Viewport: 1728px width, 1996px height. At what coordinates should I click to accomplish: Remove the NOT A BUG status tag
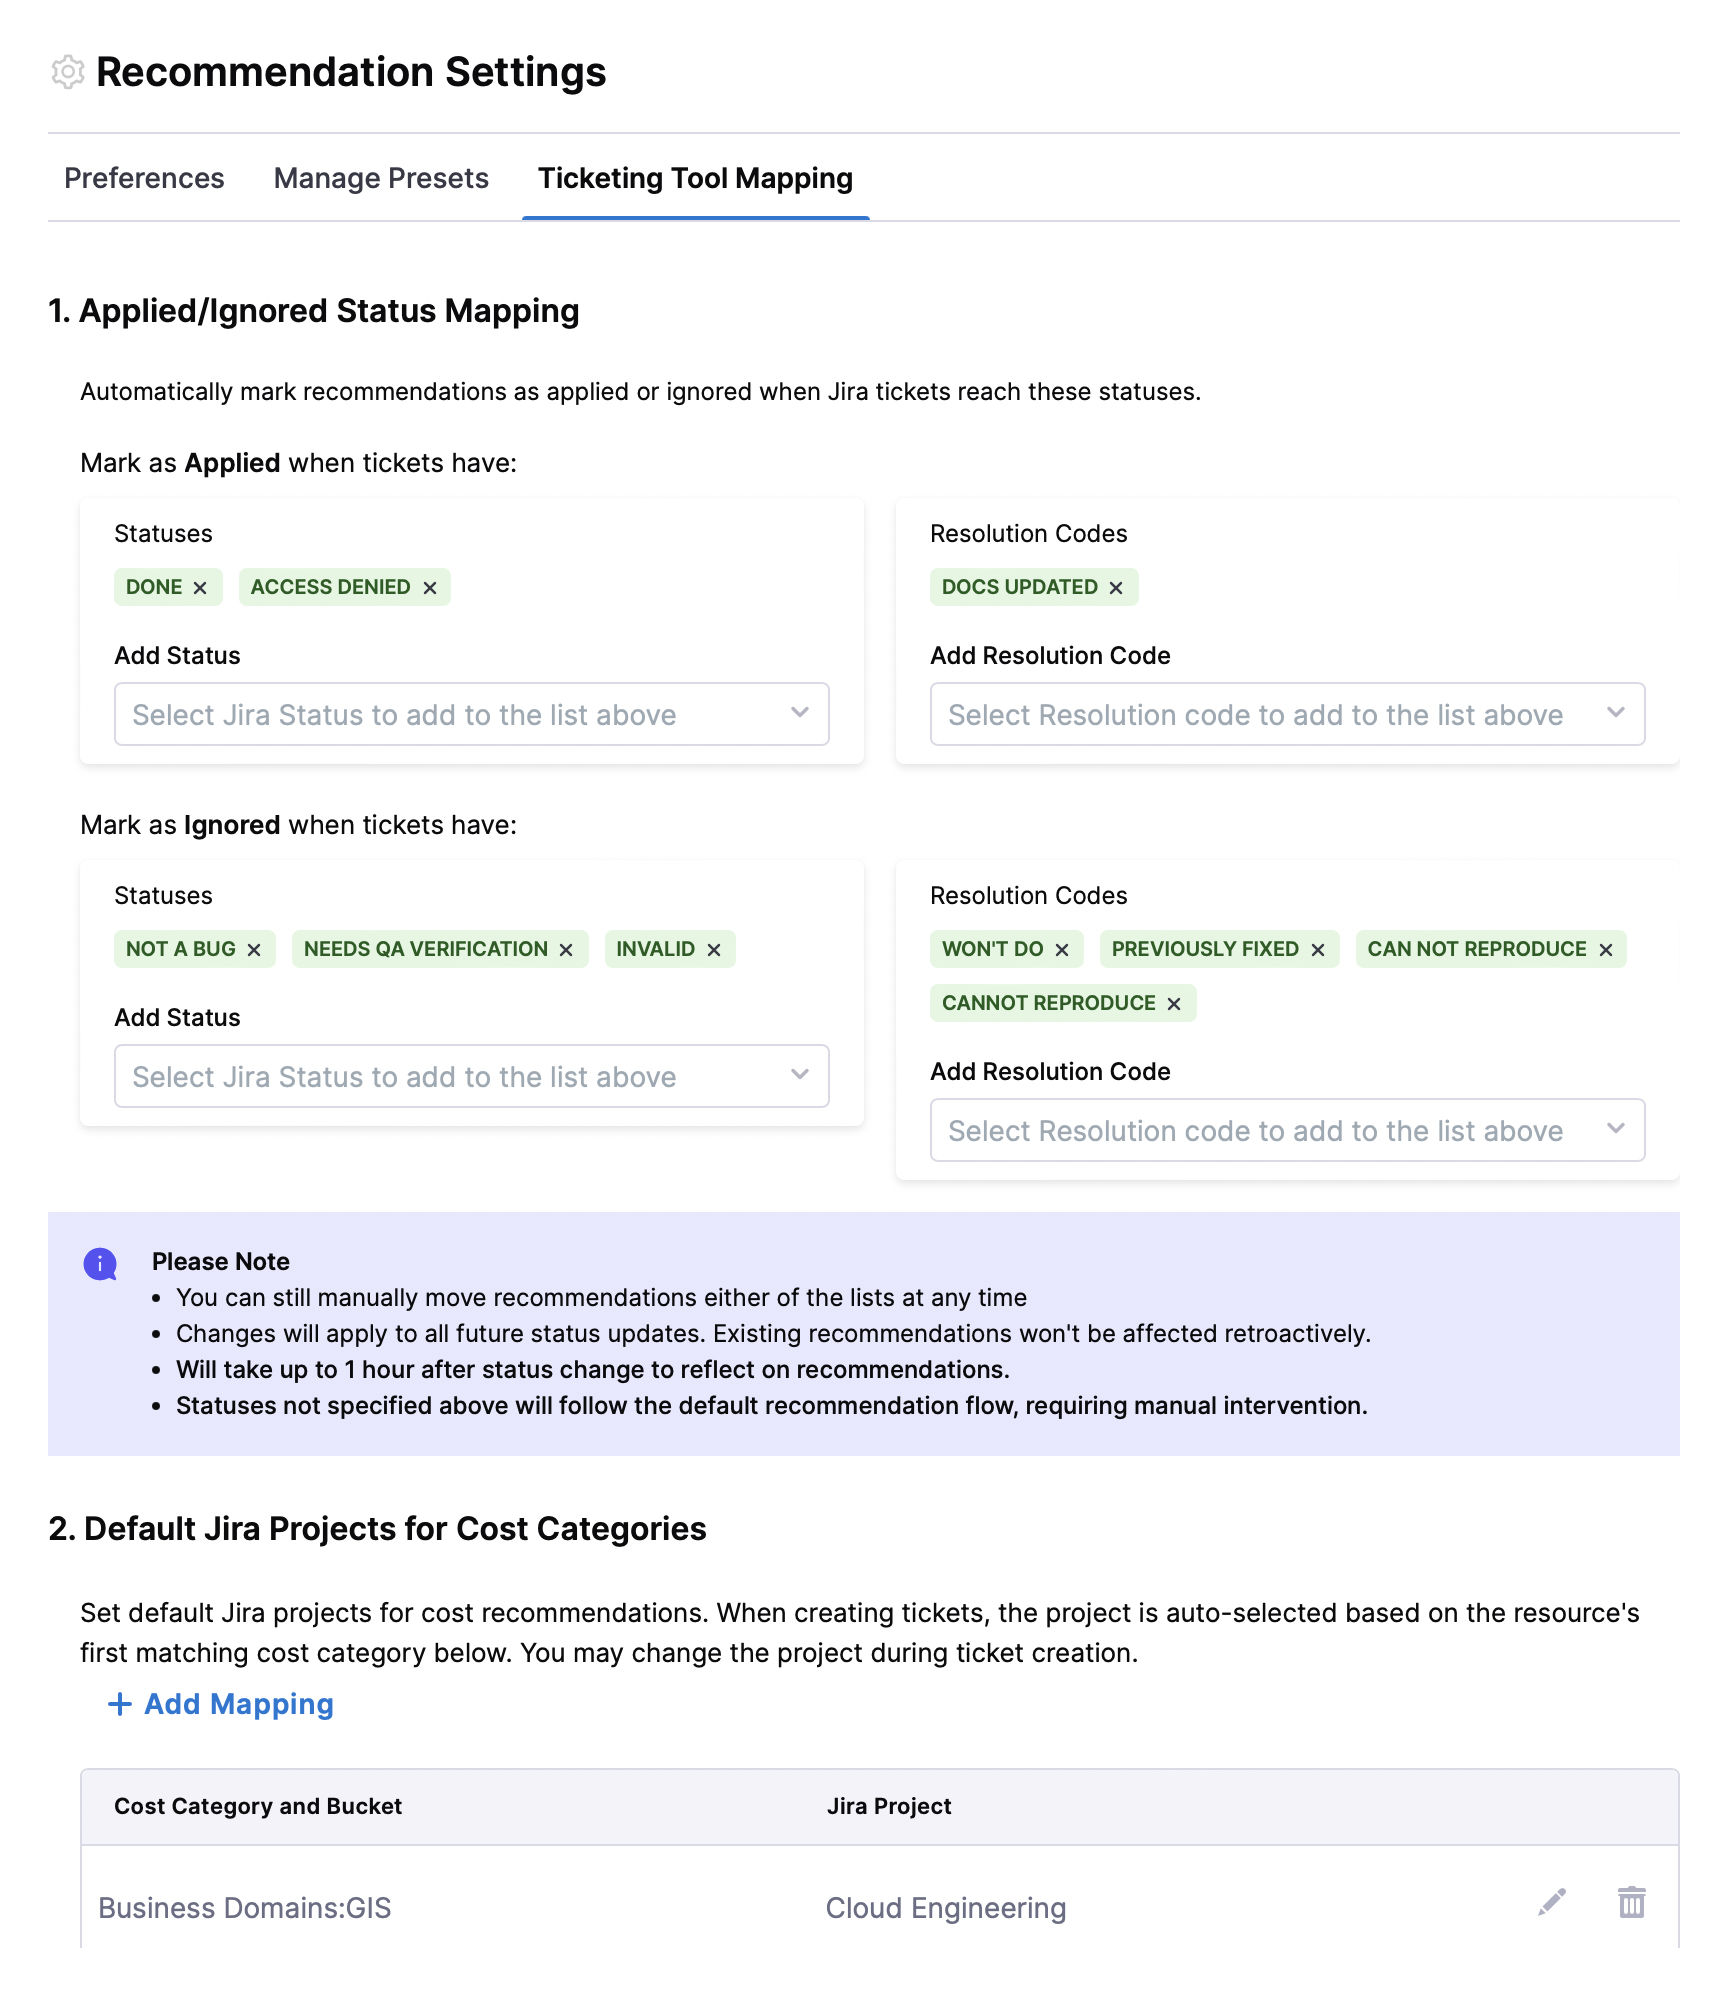(x=254, y=950)
